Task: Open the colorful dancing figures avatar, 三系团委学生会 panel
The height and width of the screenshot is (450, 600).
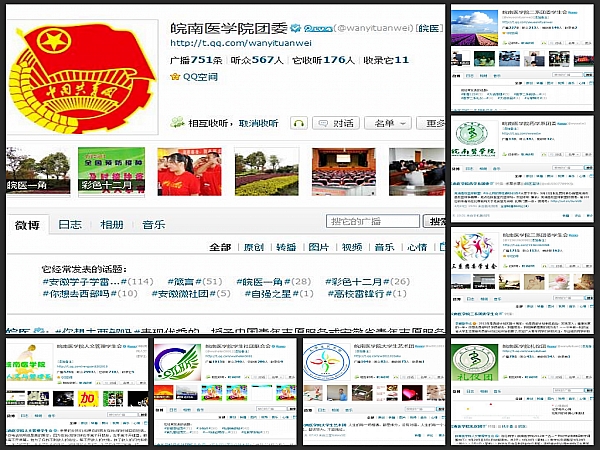Action: pyautogui.click(x=473, y=251)
